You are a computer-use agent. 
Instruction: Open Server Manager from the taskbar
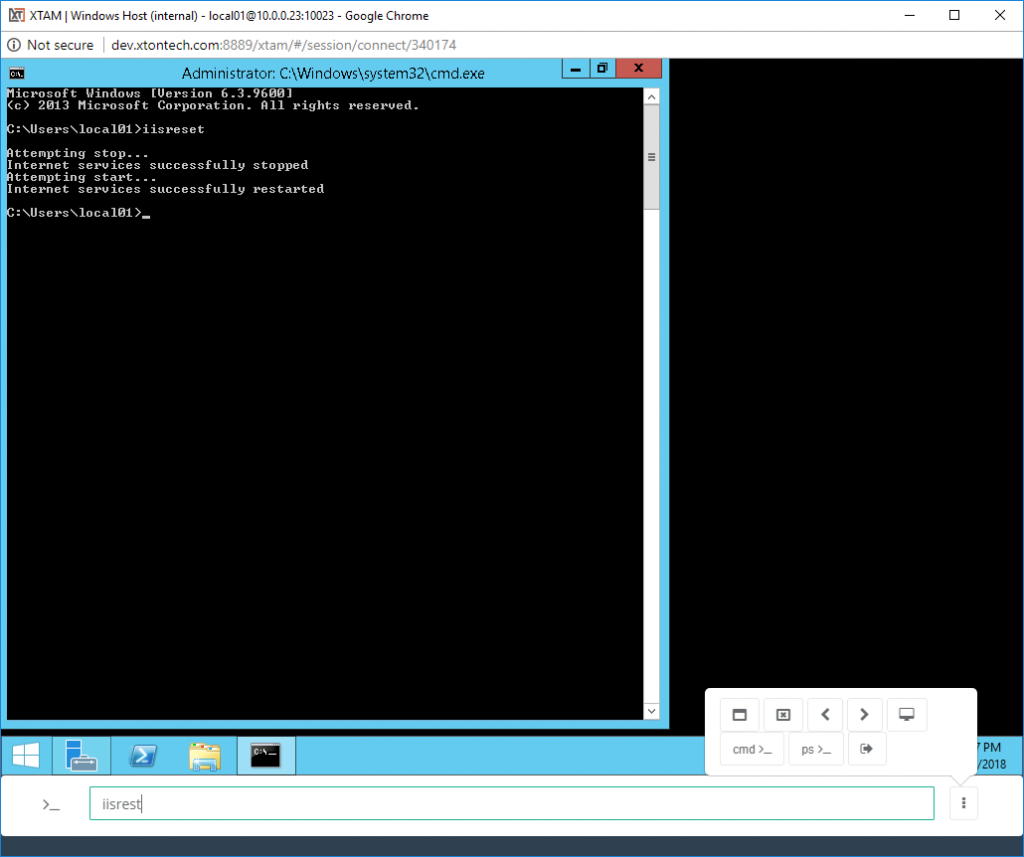(x=81, y=756)
